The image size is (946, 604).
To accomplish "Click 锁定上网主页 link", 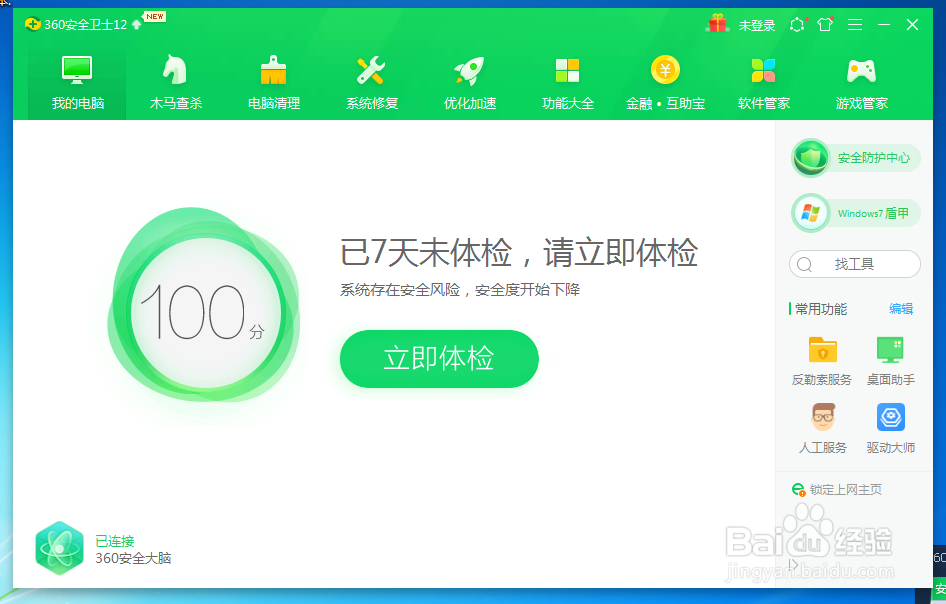I will point(846,489).
